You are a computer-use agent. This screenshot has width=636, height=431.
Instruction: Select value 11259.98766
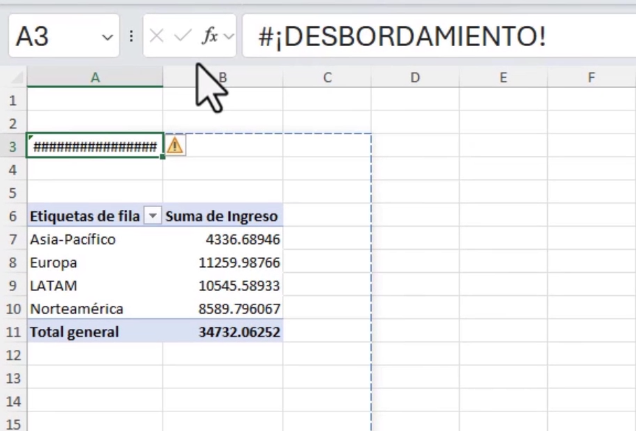tap(223, 262)
